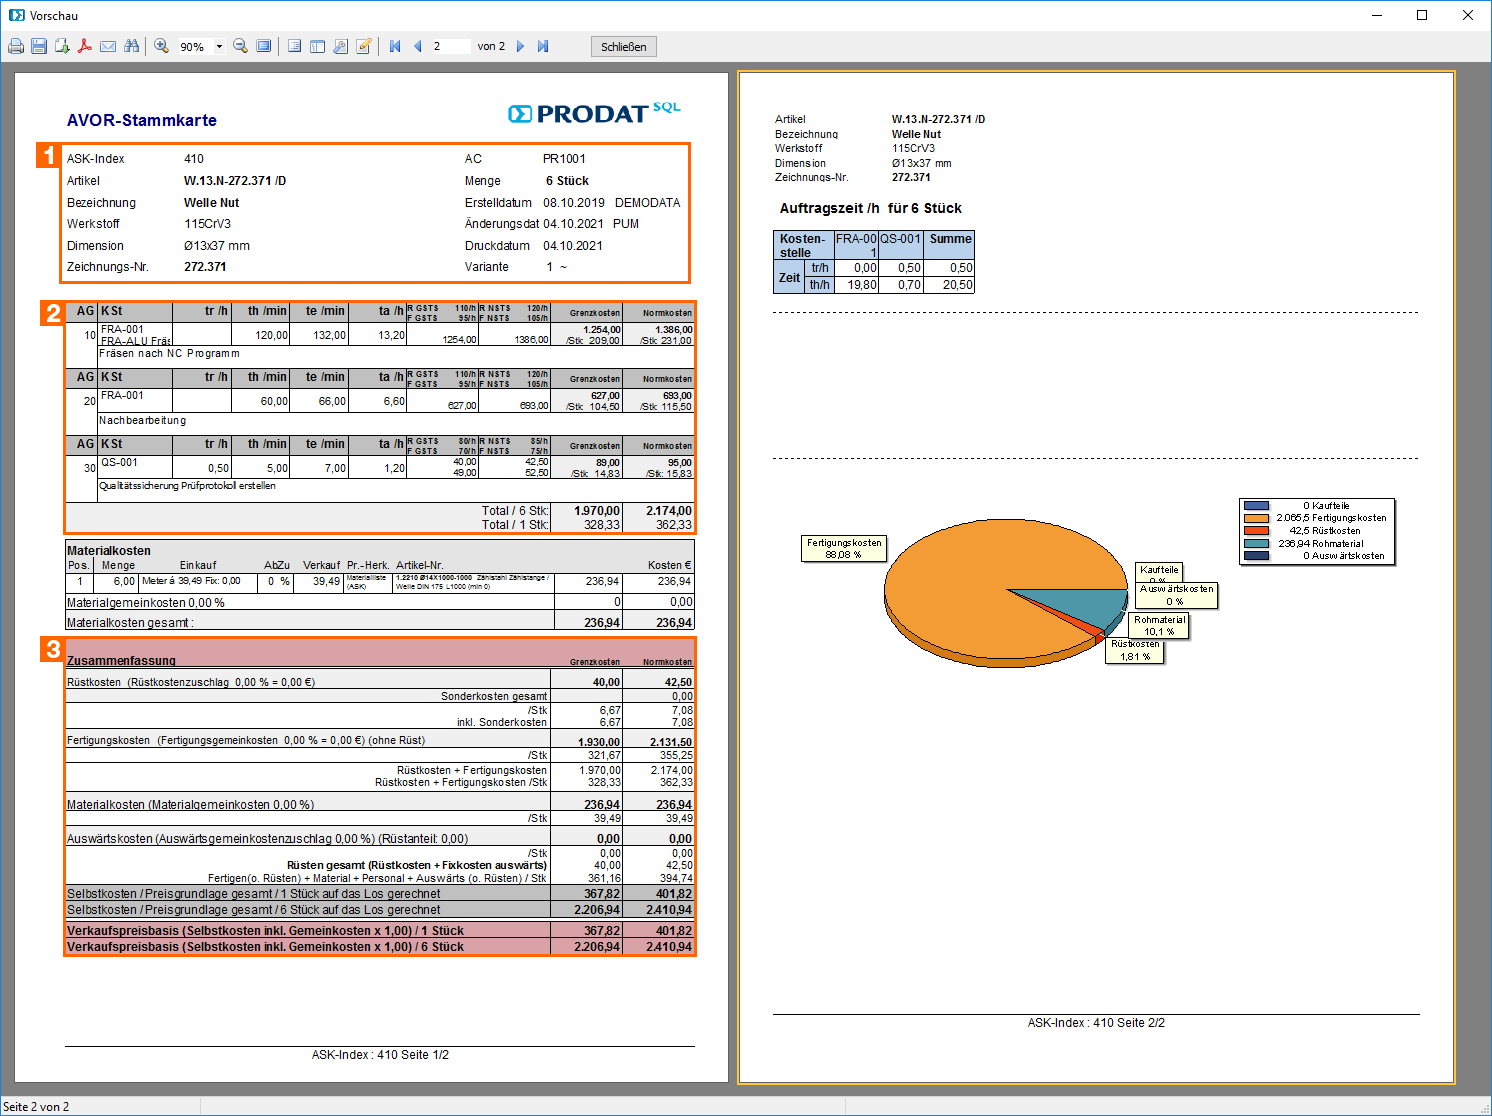This screenshot has height=1116, width=1492.
Task: Send the report by email
Action: (x=108, y=46)
